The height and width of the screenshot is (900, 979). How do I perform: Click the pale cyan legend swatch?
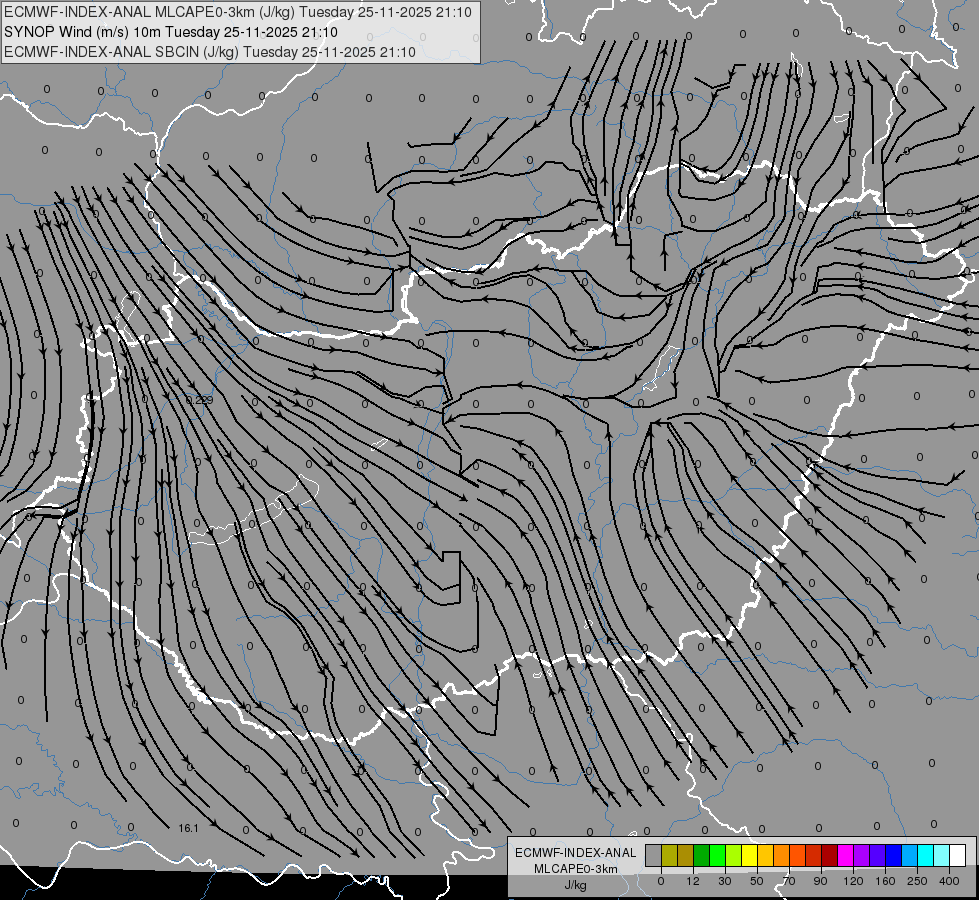click(x=942, y=855)
